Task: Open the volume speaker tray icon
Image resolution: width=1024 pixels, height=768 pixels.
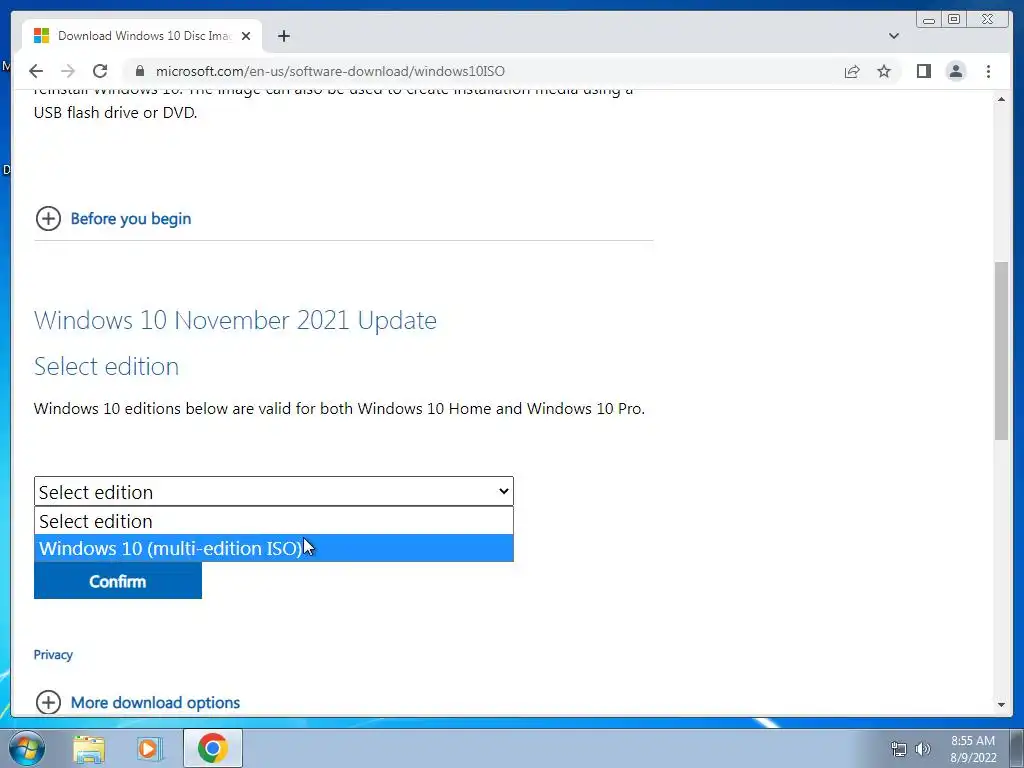Action: click(x=922, y=749)
